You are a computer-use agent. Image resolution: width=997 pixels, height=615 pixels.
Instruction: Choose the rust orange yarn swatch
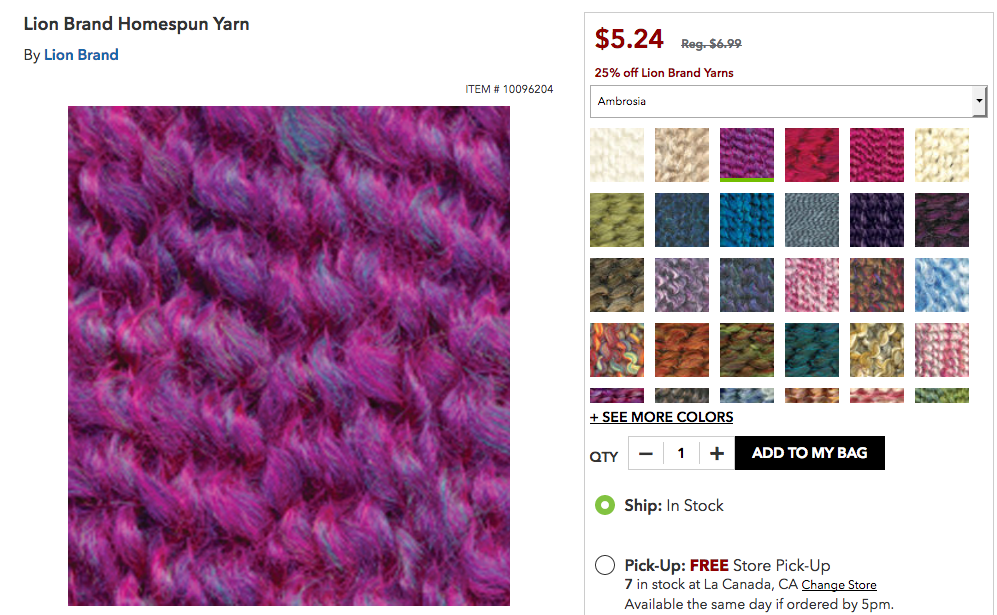tap(681, 349)
